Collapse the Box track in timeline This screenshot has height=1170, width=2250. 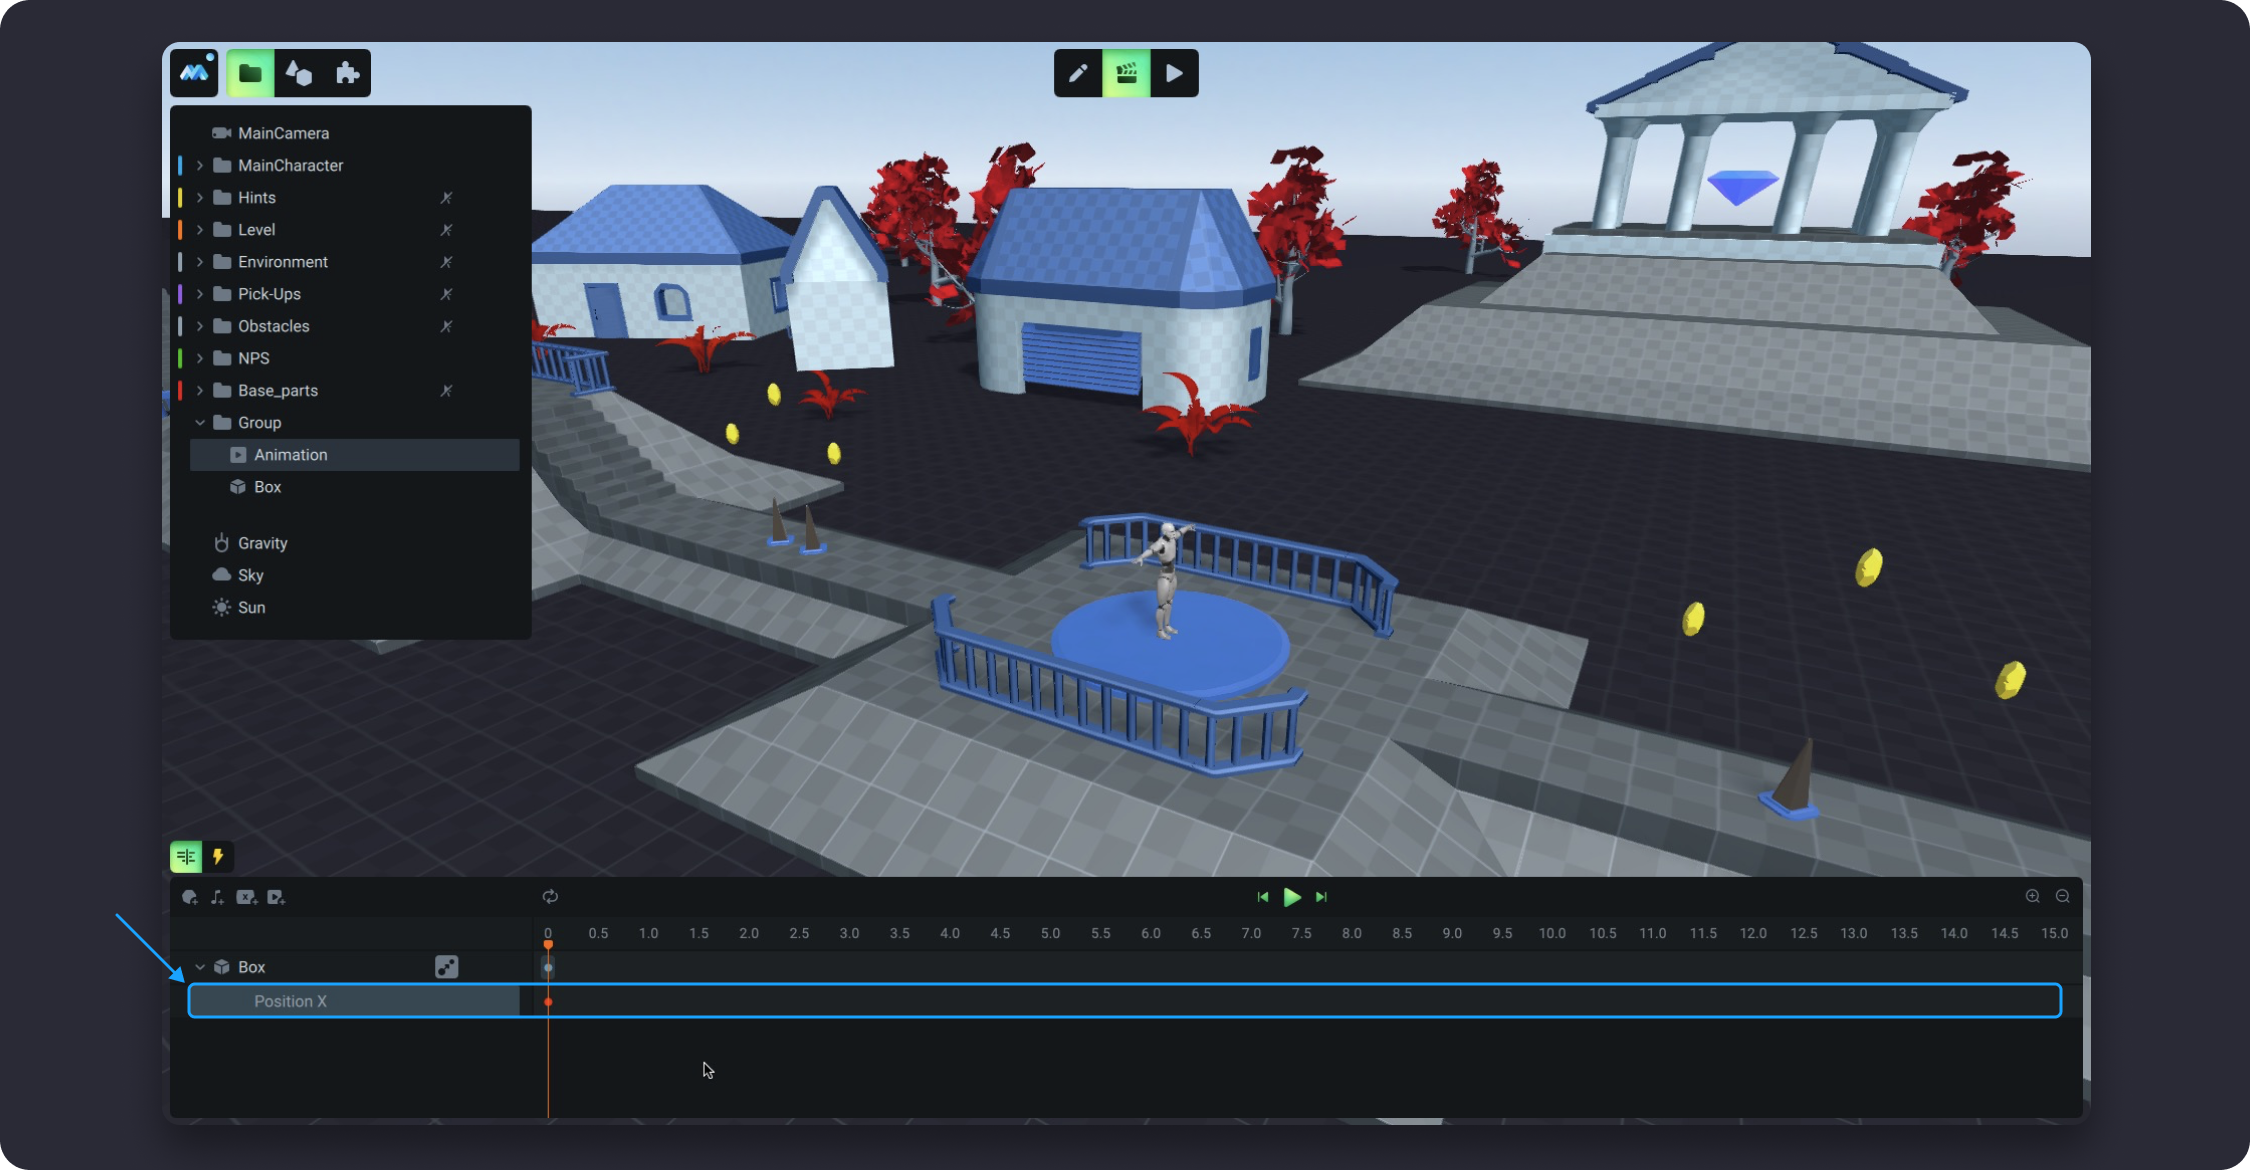(x=200, y=967)
